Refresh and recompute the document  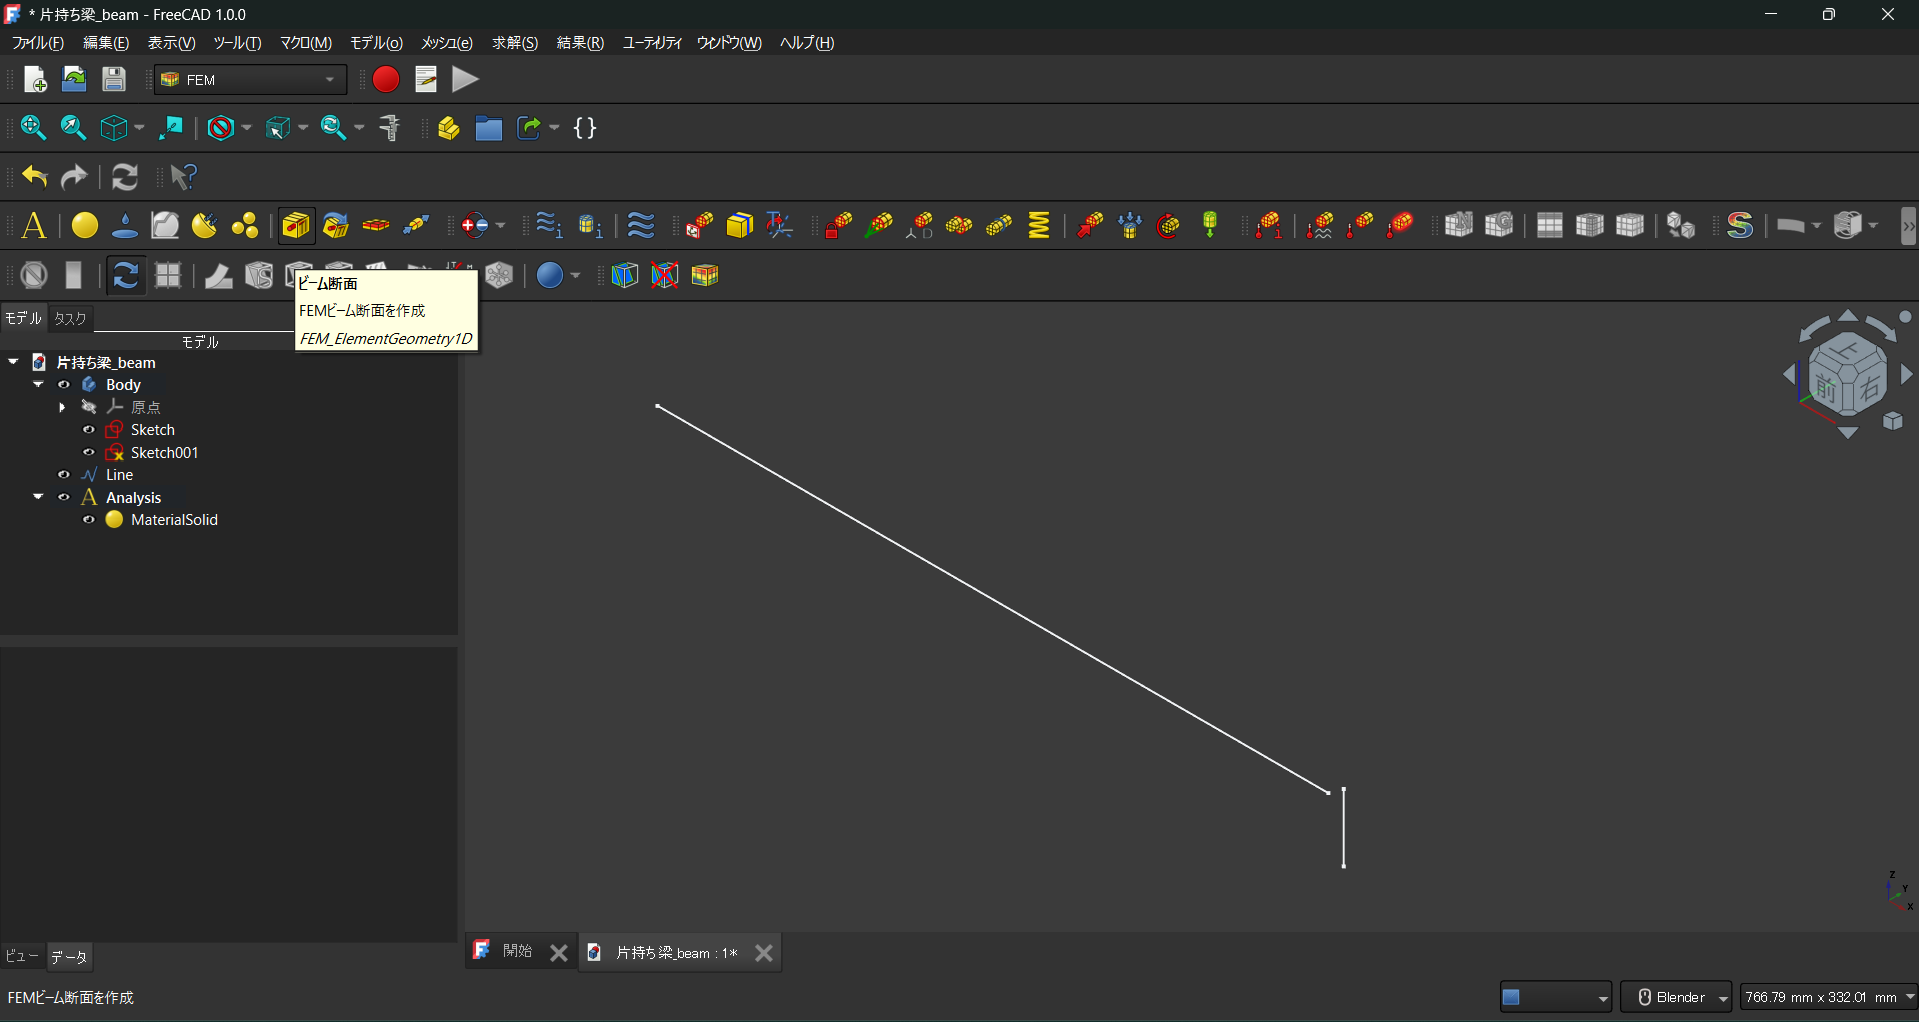click(x=125, y=177)
